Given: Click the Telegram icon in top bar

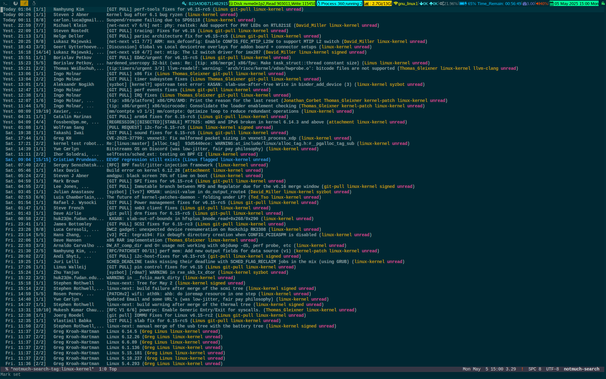Looking at the screenshot, I should coord(184,3).
